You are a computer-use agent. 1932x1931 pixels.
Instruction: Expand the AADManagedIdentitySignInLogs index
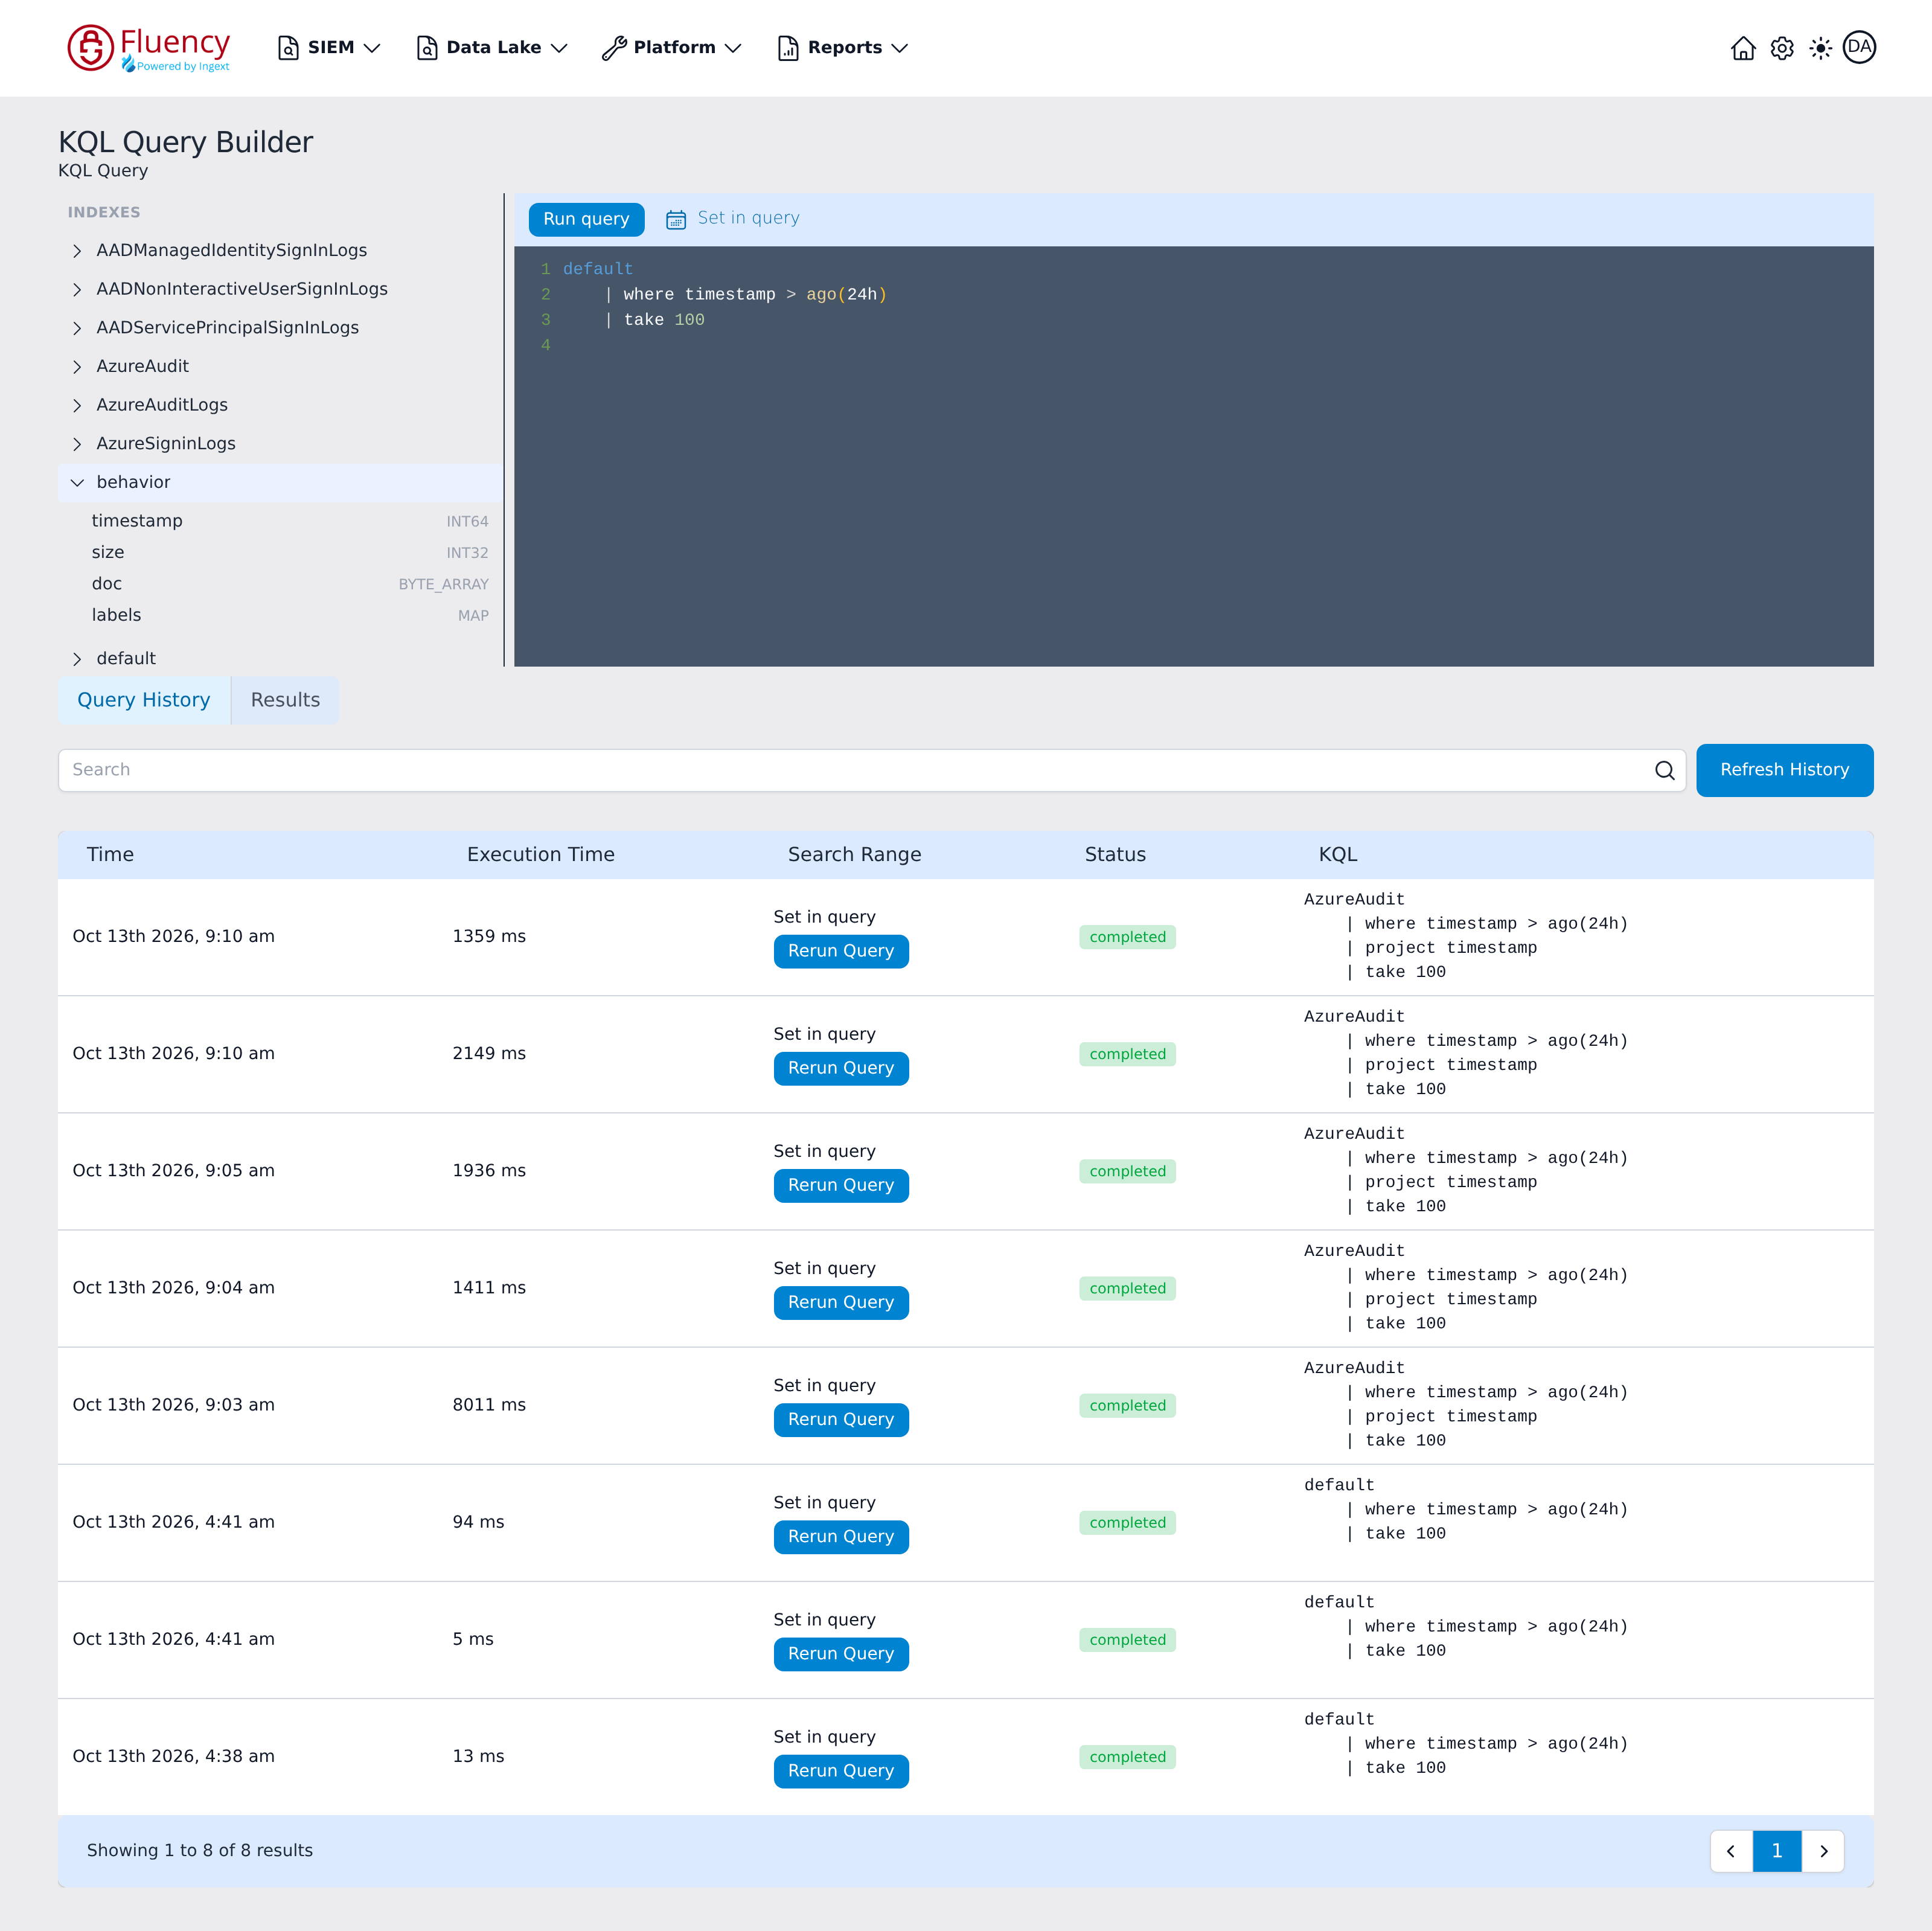coord(280,250)
